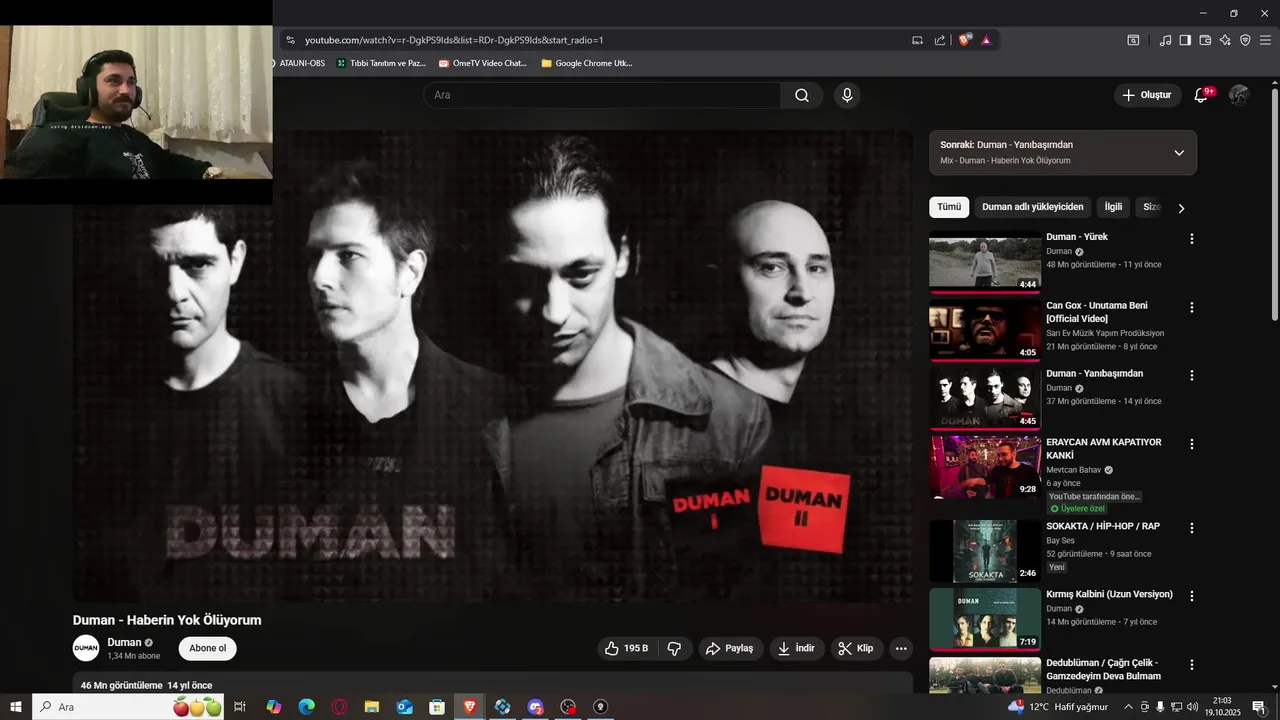Open Google Chrome Utk... bookmarks folder

(587, 63)
